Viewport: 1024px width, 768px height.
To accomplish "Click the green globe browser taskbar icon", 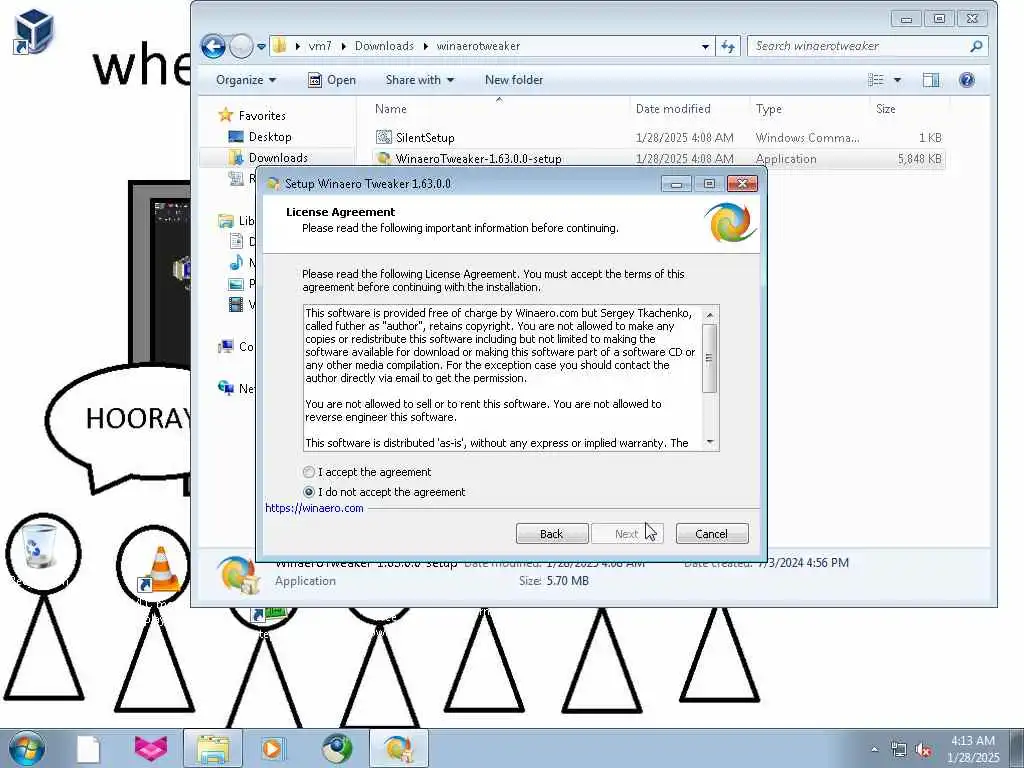I will pyautogui.click(x=337, y=748).
